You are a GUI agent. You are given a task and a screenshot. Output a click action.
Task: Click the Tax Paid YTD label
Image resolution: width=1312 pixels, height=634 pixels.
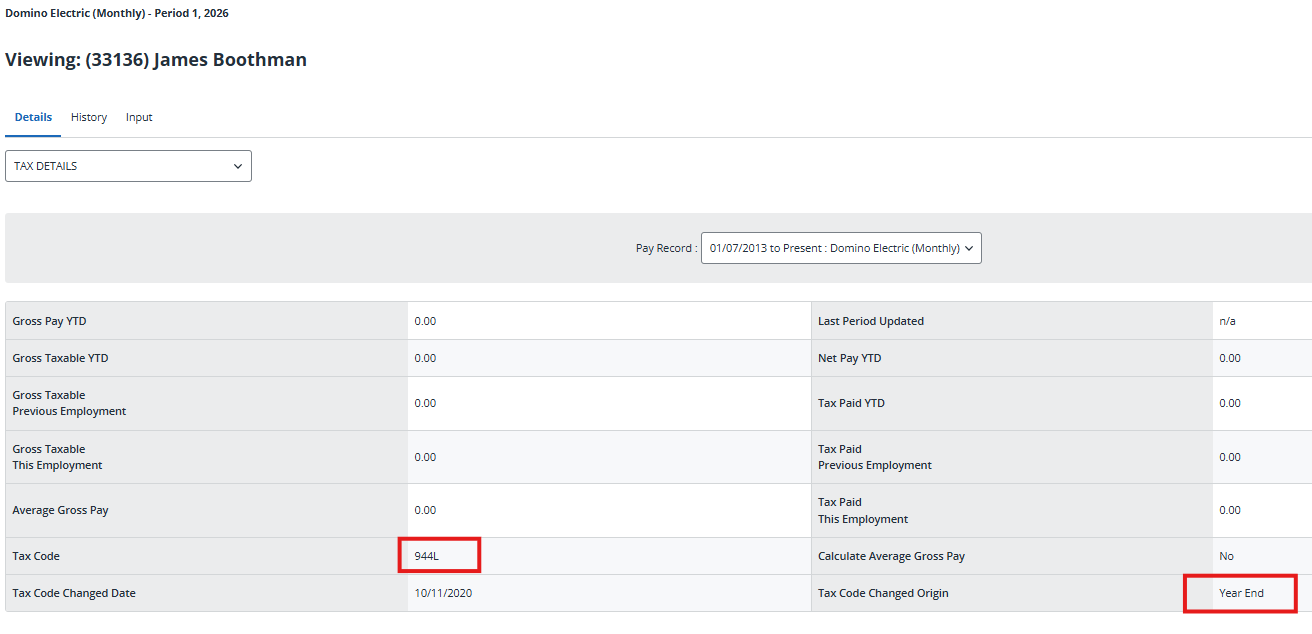[x=851, y=403]
